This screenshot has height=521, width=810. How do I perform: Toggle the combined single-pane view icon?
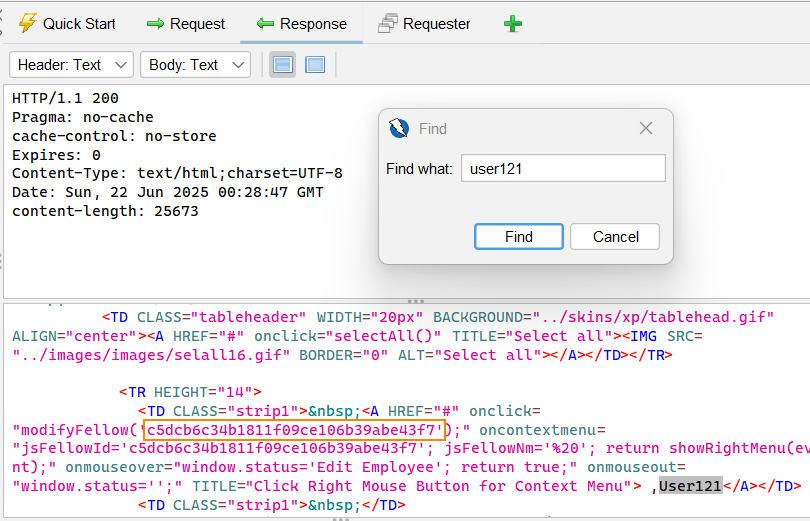[315, 65]
